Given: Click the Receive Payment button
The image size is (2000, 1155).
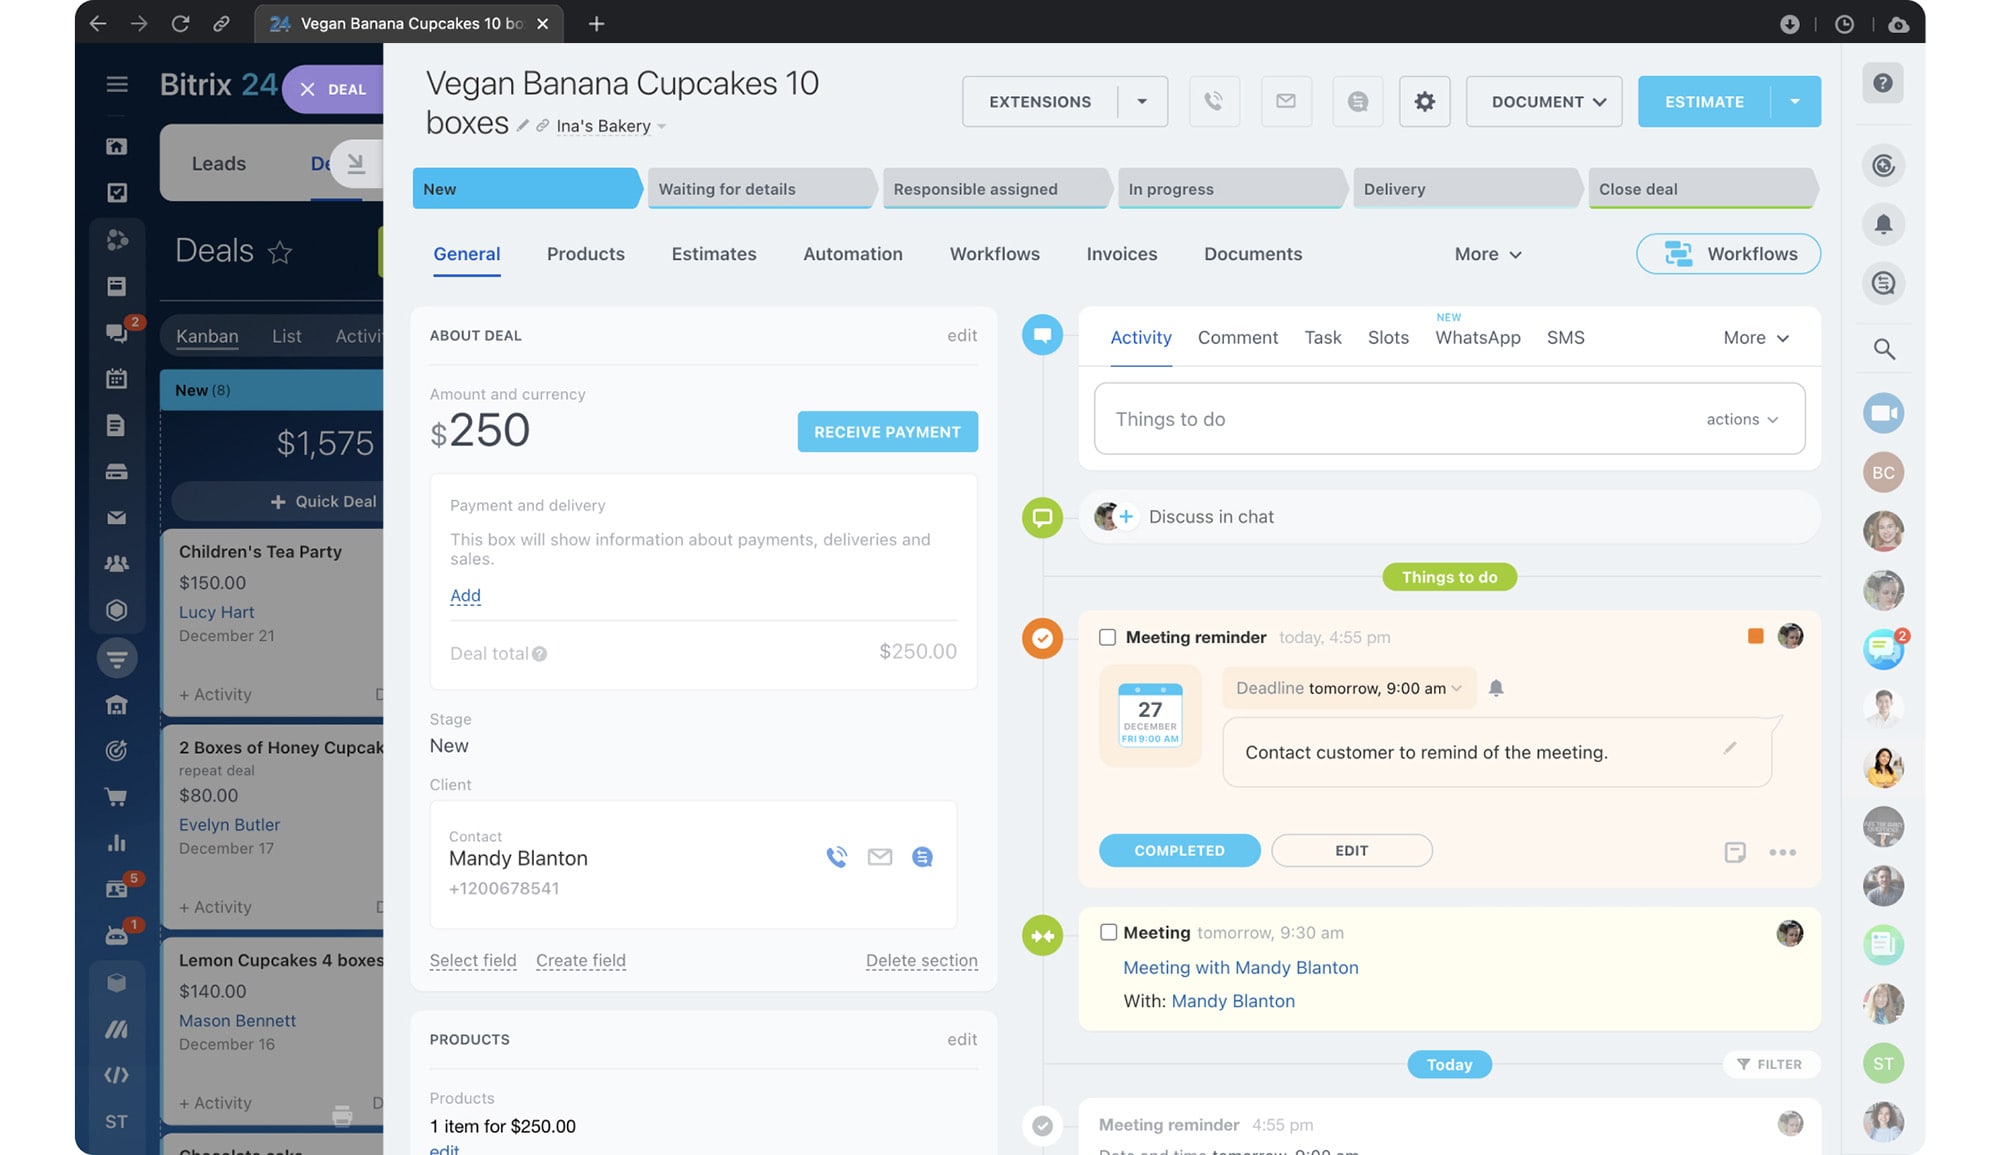Looking at the screenshot, I should 887,431.
